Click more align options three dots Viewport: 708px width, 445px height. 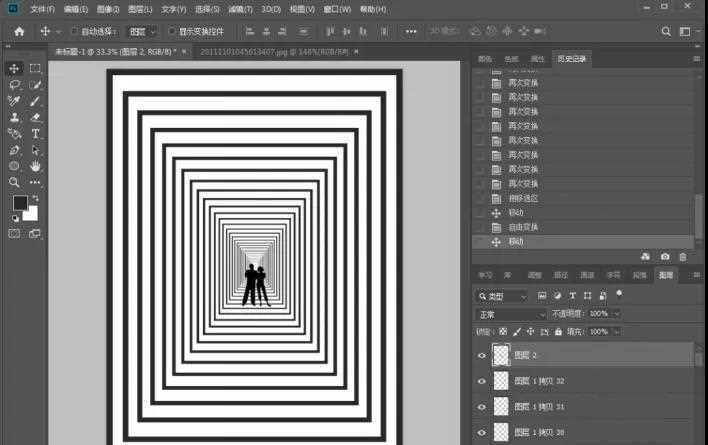click(x=410, y=32)
